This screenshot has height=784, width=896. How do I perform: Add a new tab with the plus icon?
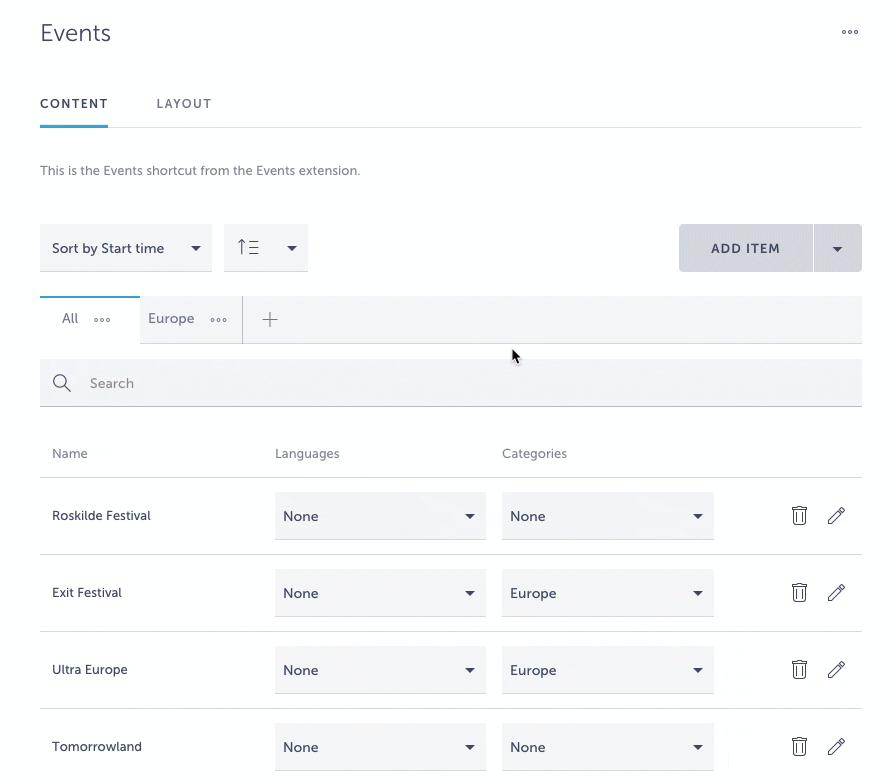pos(269,319)
